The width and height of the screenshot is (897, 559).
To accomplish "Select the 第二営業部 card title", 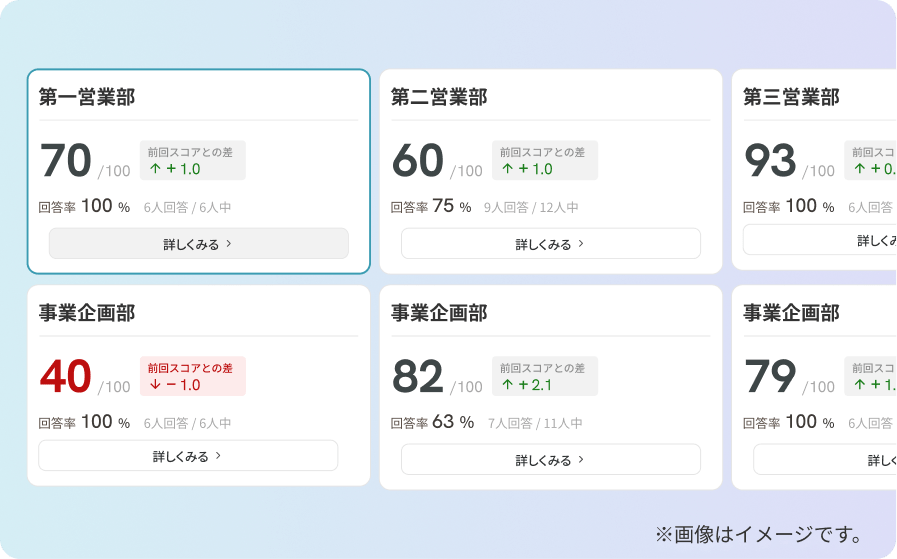I will [439, 97].
